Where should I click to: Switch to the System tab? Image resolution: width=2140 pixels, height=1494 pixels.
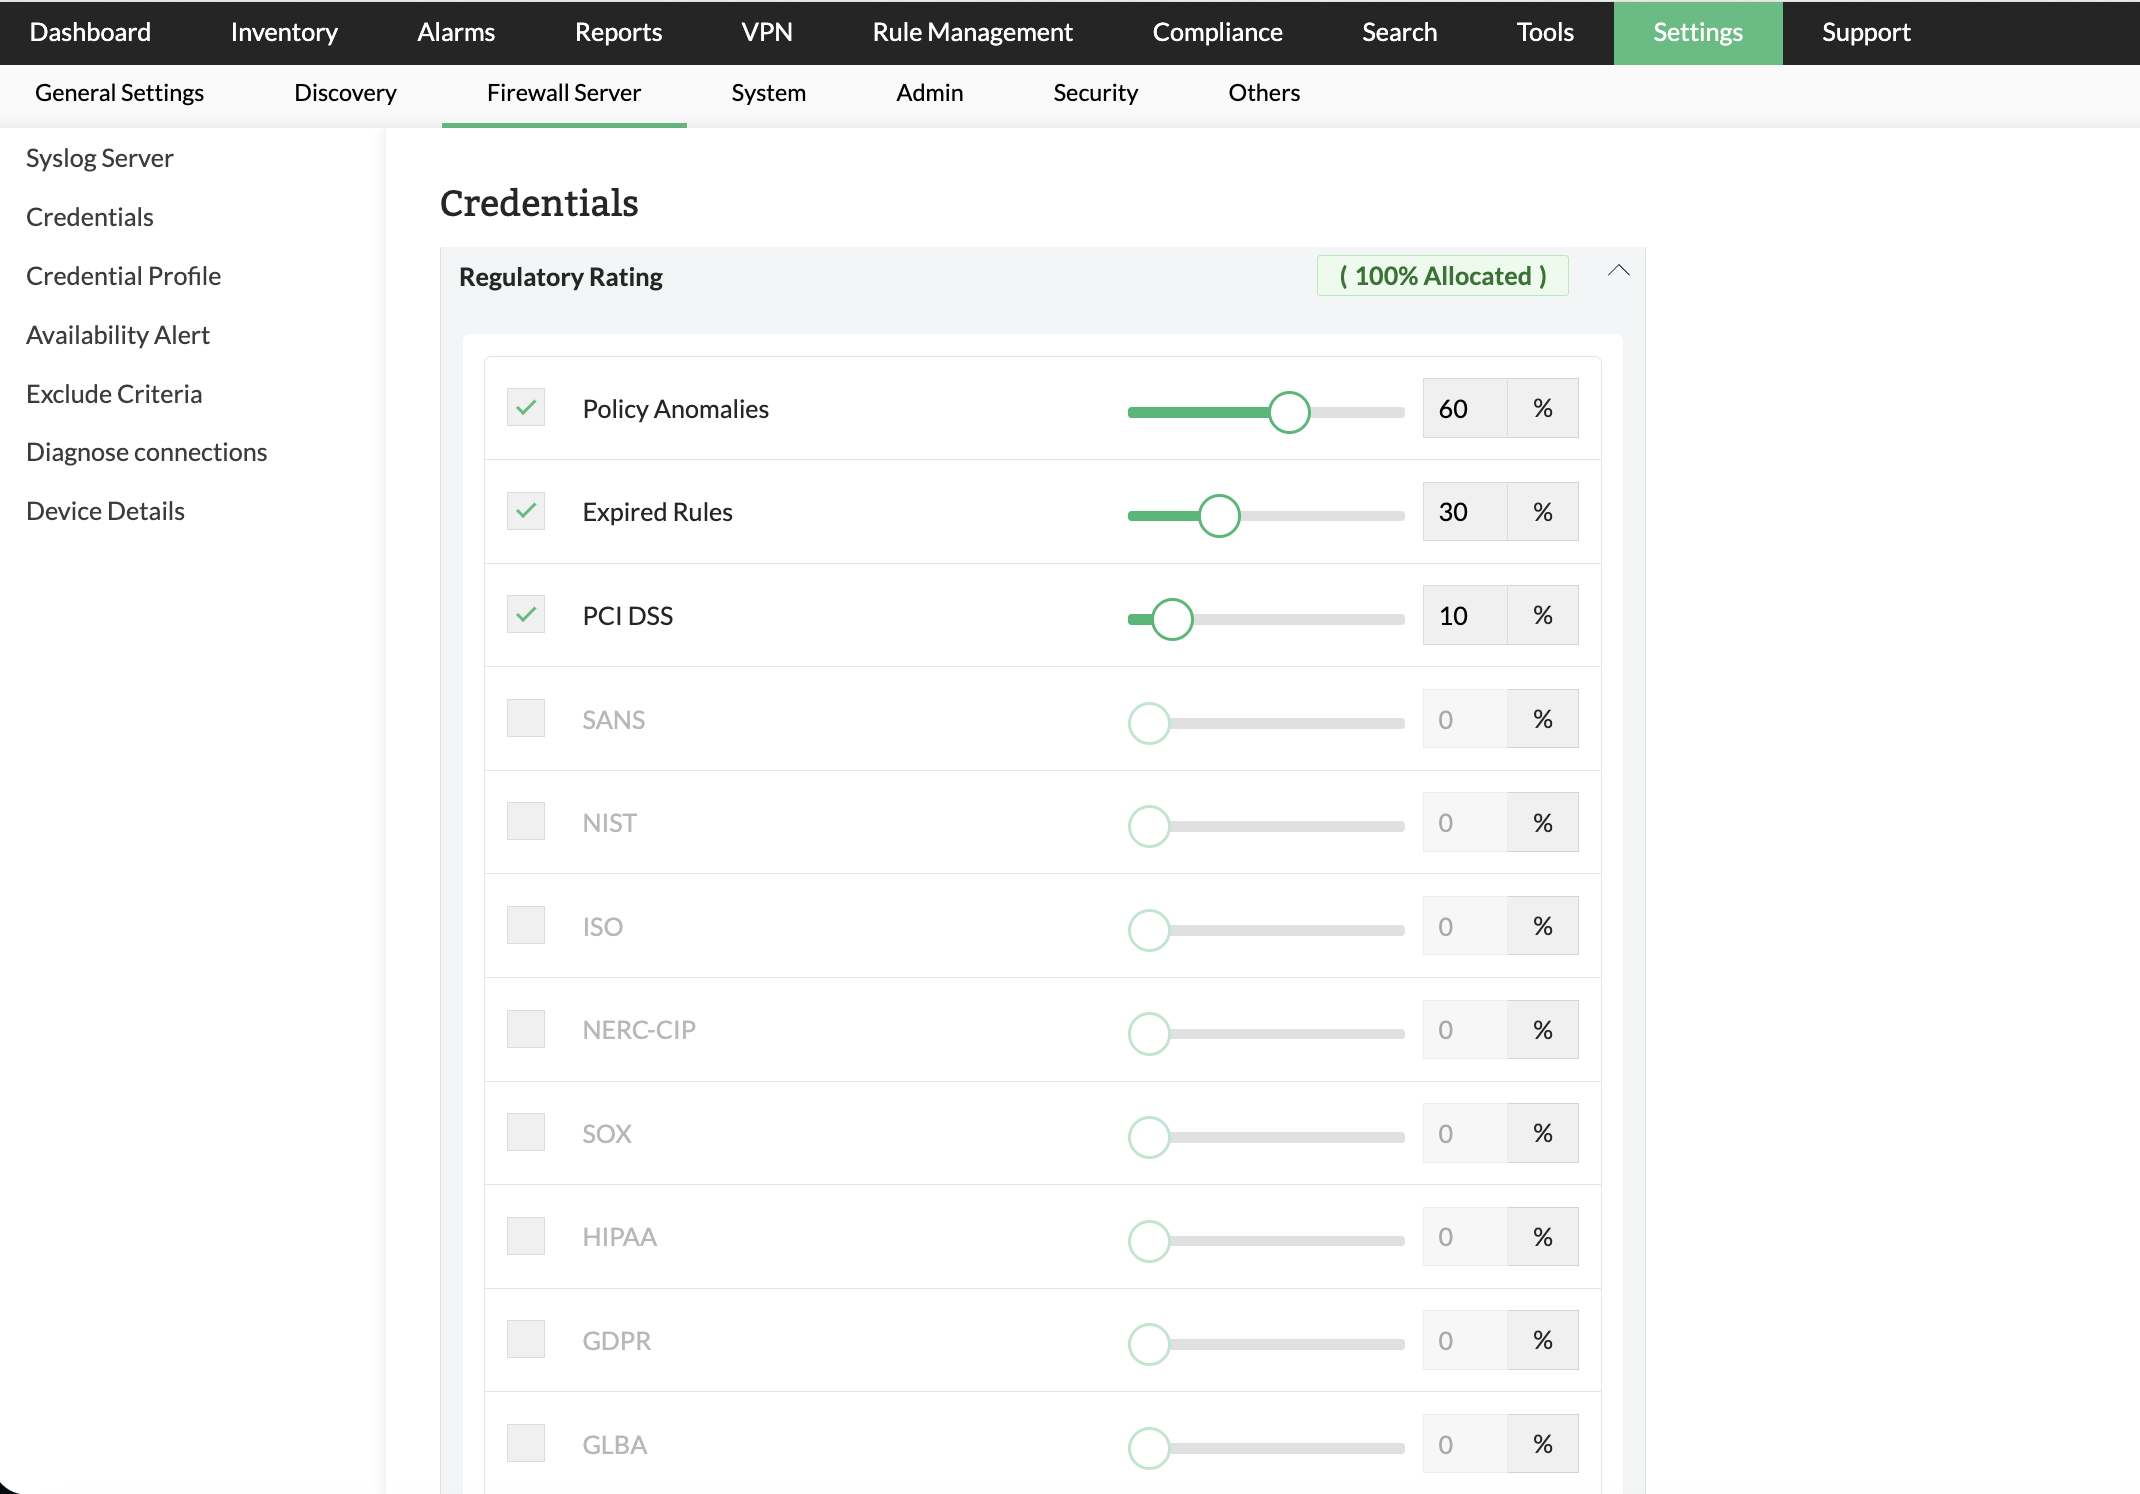768,93
